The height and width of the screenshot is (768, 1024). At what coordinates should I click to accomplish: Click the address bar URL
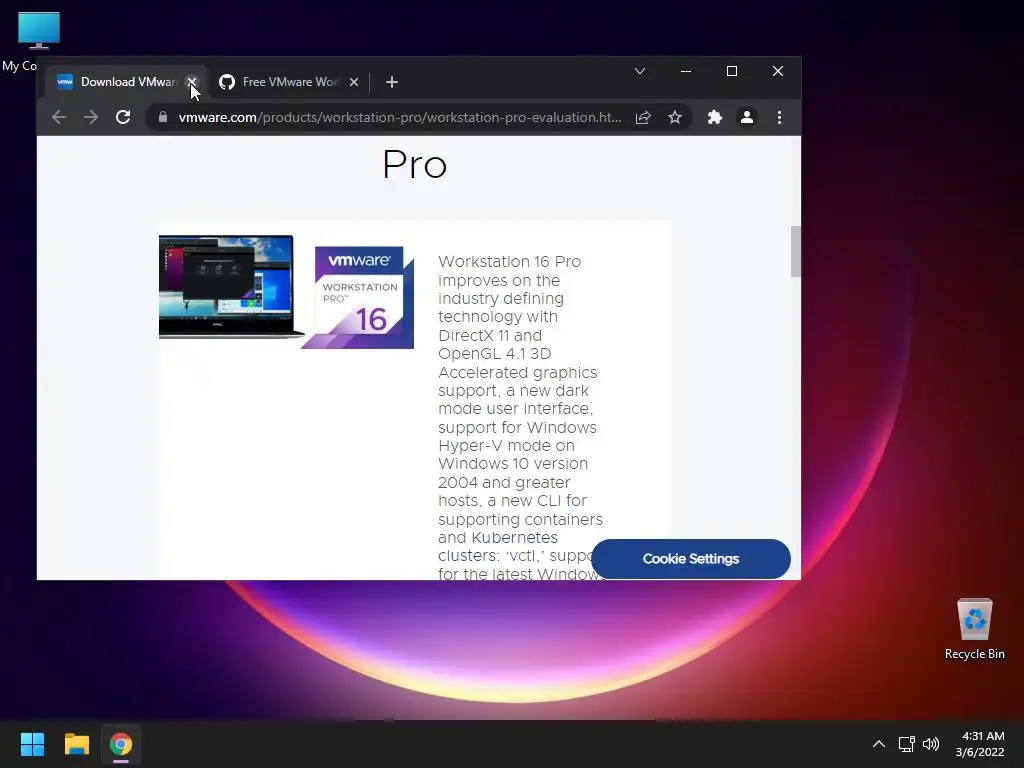[x=400, y=118]
